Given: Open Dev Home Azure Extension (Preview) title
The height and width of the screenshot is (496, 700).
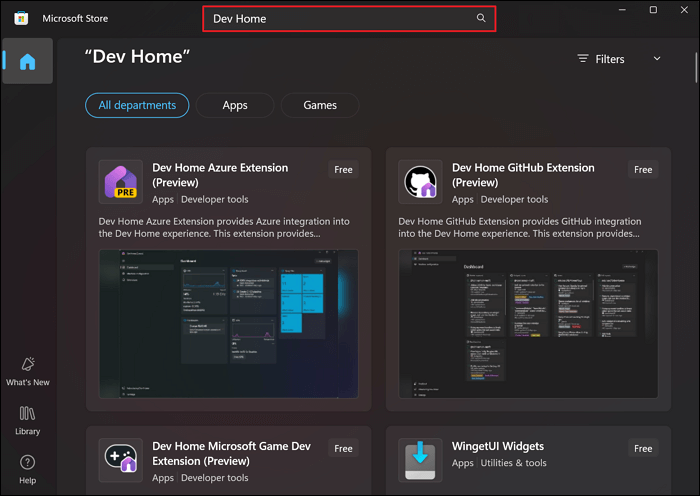Looking at the screenshot, I should coord(220,175).
